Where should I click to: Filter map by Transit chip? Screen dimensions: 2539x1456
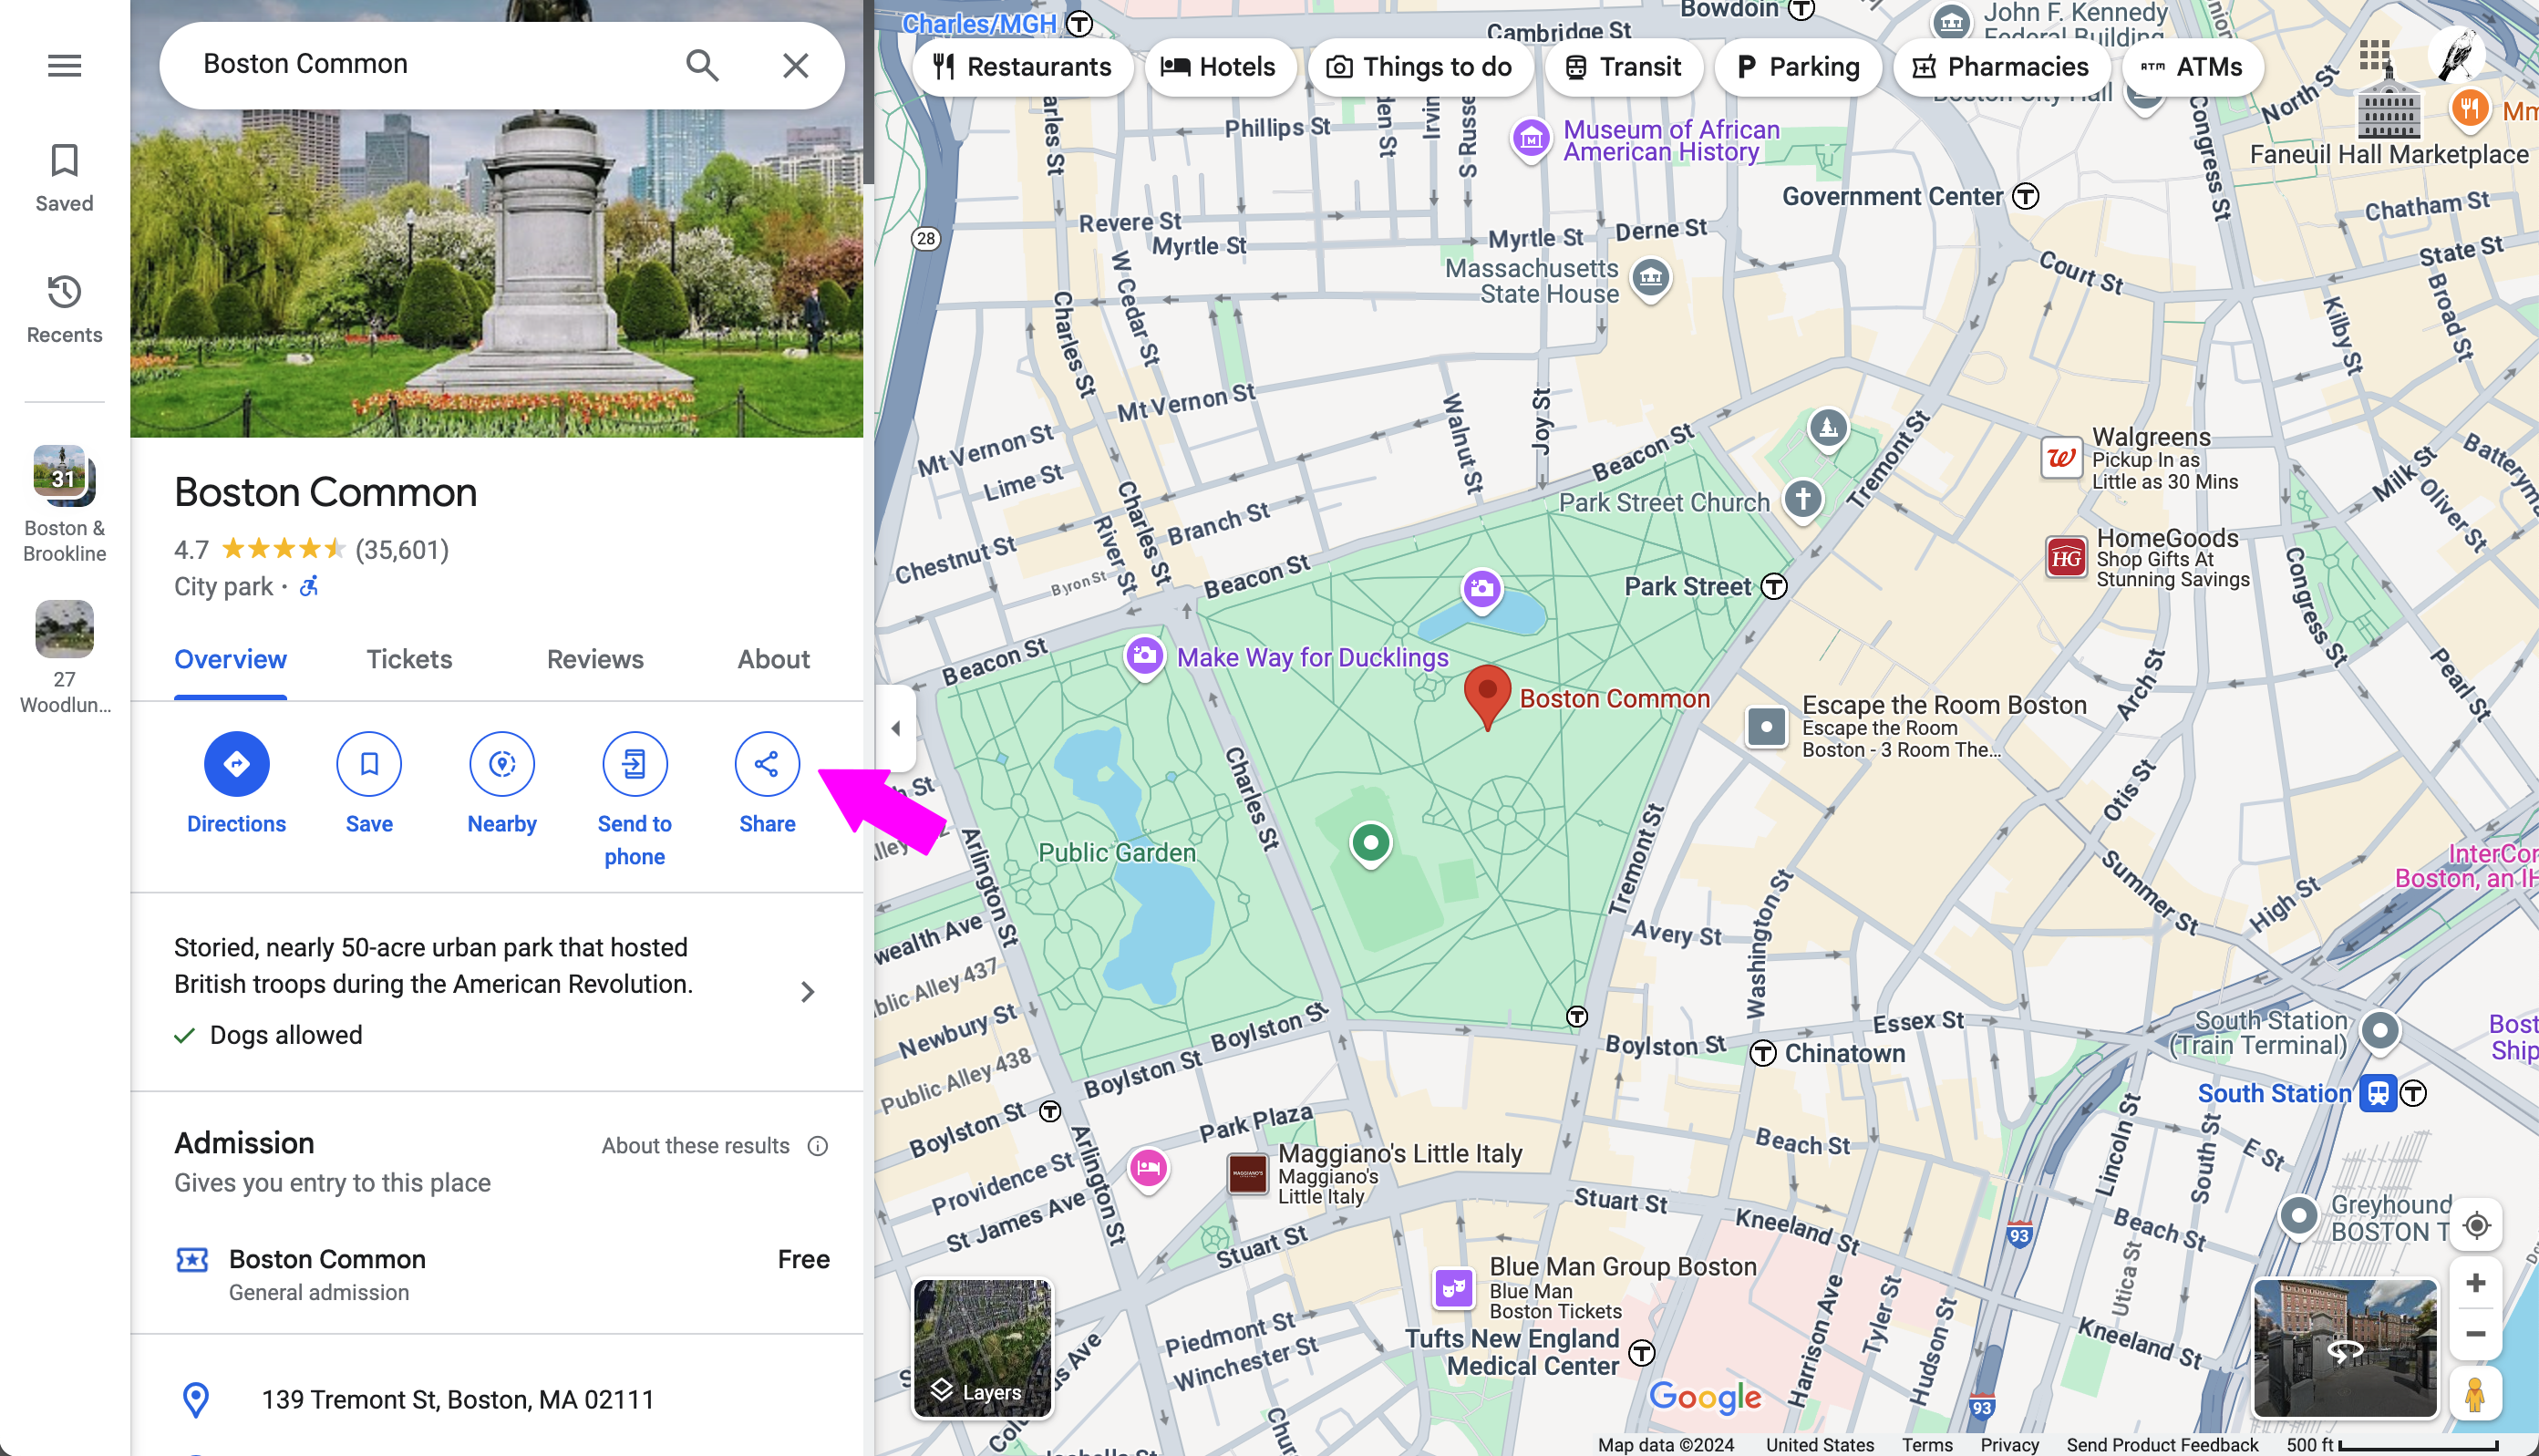1623,67
